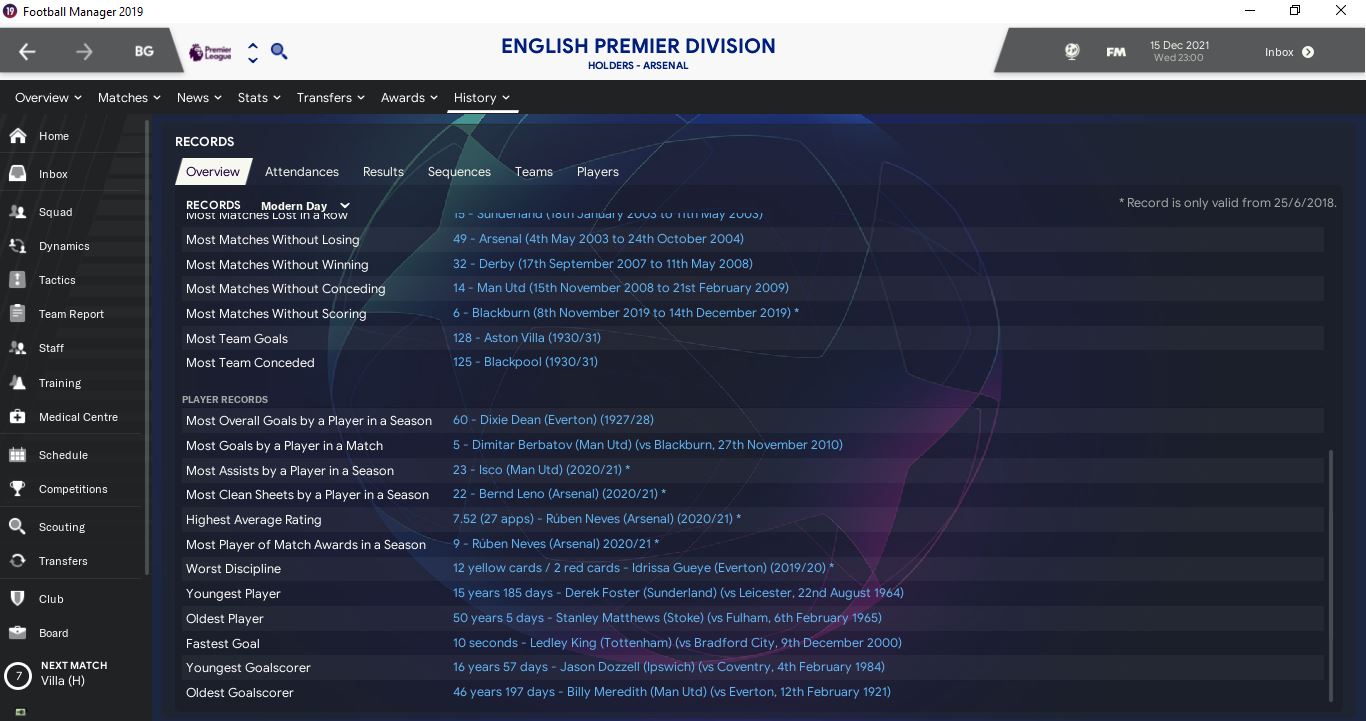Go forward with the right arrow
The image size is (1366, 721).
coord(84,52)
